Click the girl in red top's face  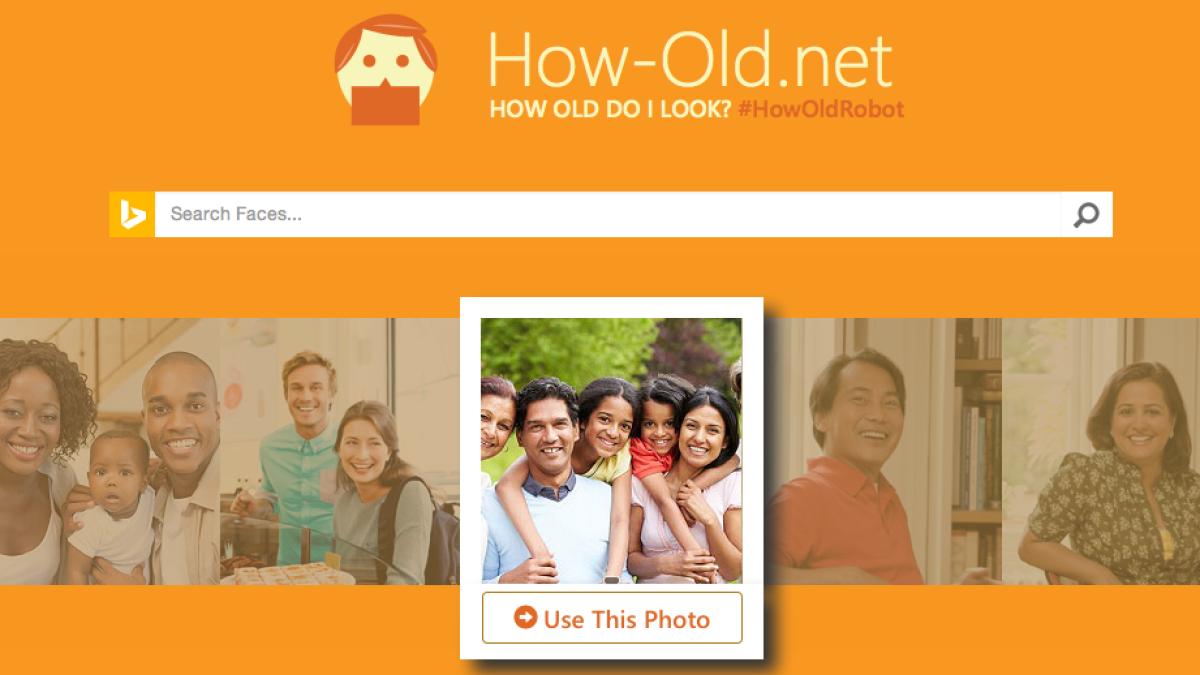coord(658,412)
